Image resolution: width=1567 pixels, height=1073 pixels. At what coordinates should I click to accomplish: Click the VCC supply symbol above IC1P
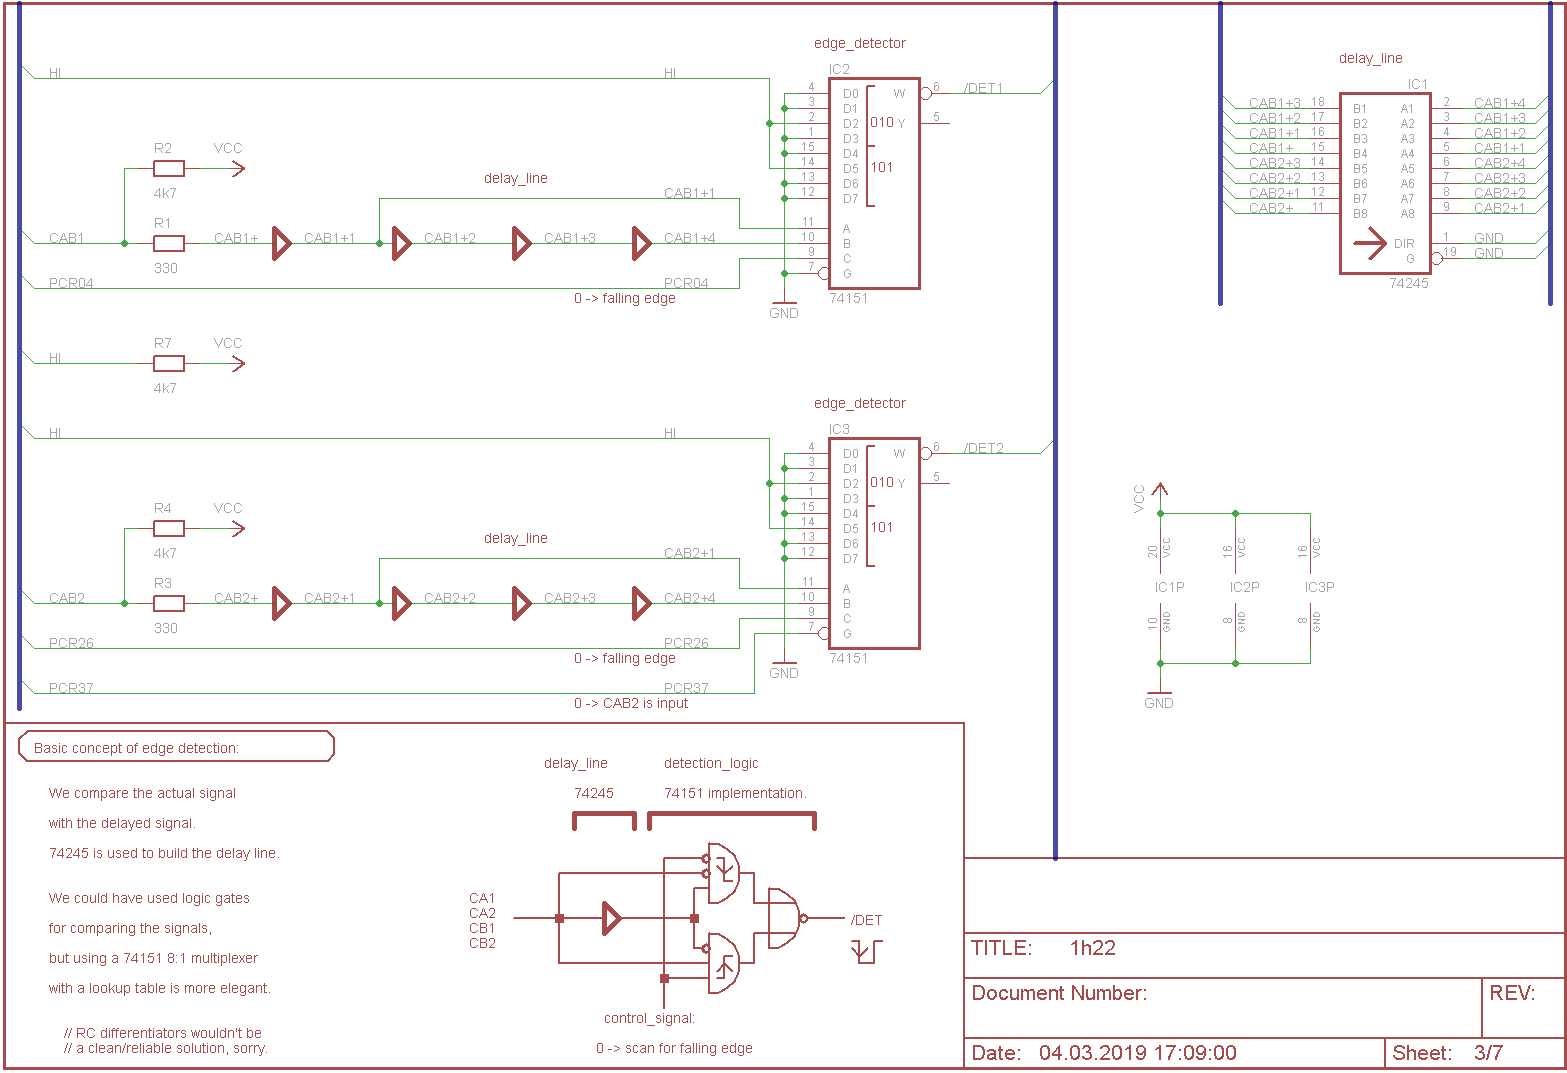click(x=1160, y=492)
